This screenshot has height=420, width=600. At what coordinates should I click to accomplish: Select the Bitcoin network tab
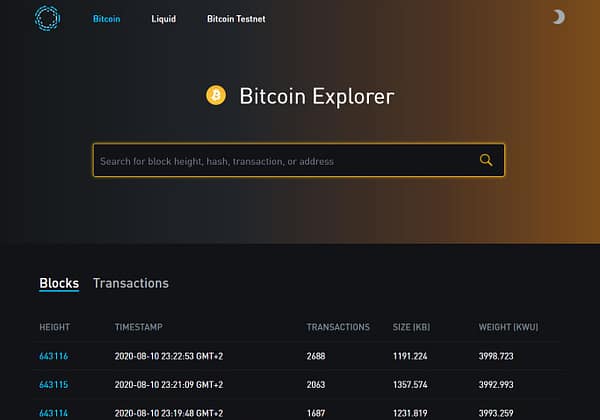pyautogui.click(x=106, y=19)
